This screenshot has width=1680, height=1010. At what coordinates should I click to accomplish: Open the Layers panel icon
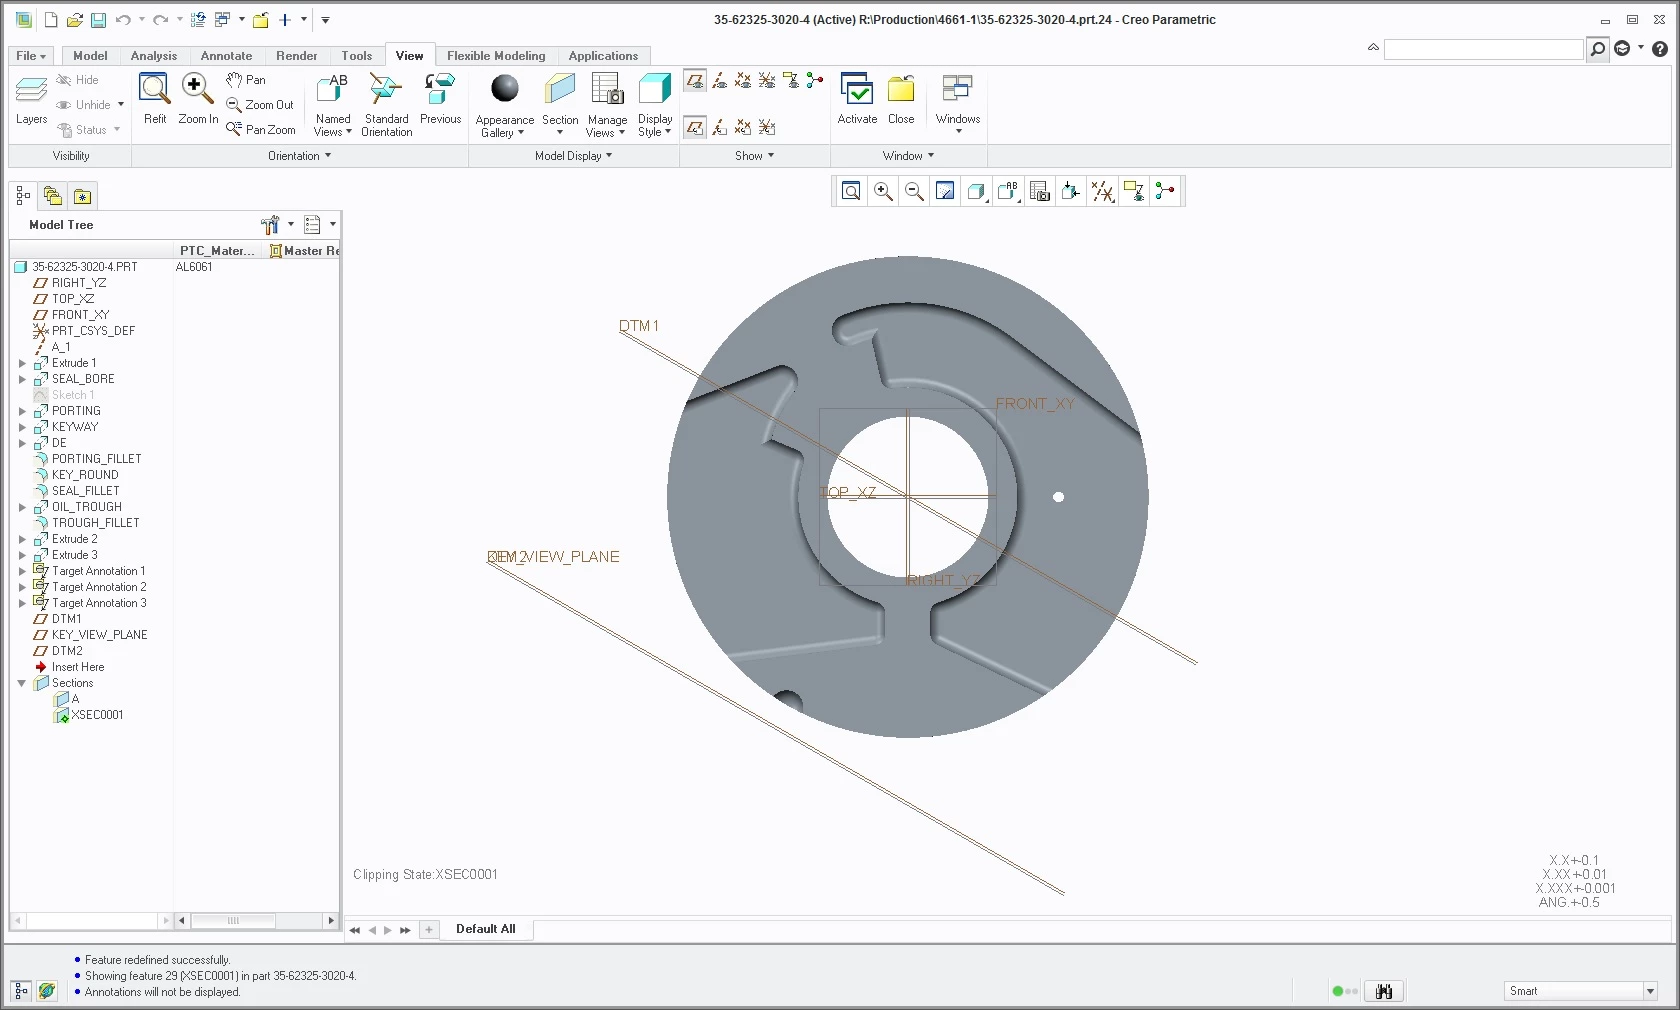coord(31,100)
